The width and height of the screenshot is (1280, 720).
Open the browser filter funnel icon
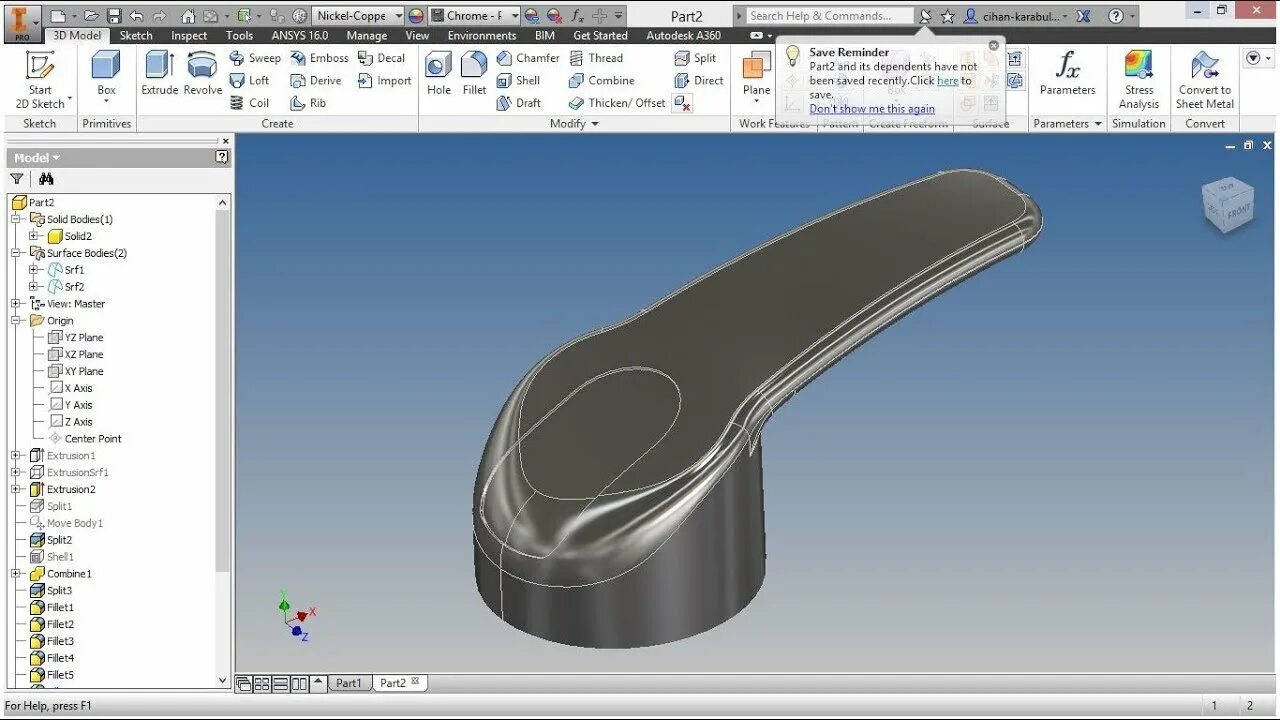17,179
